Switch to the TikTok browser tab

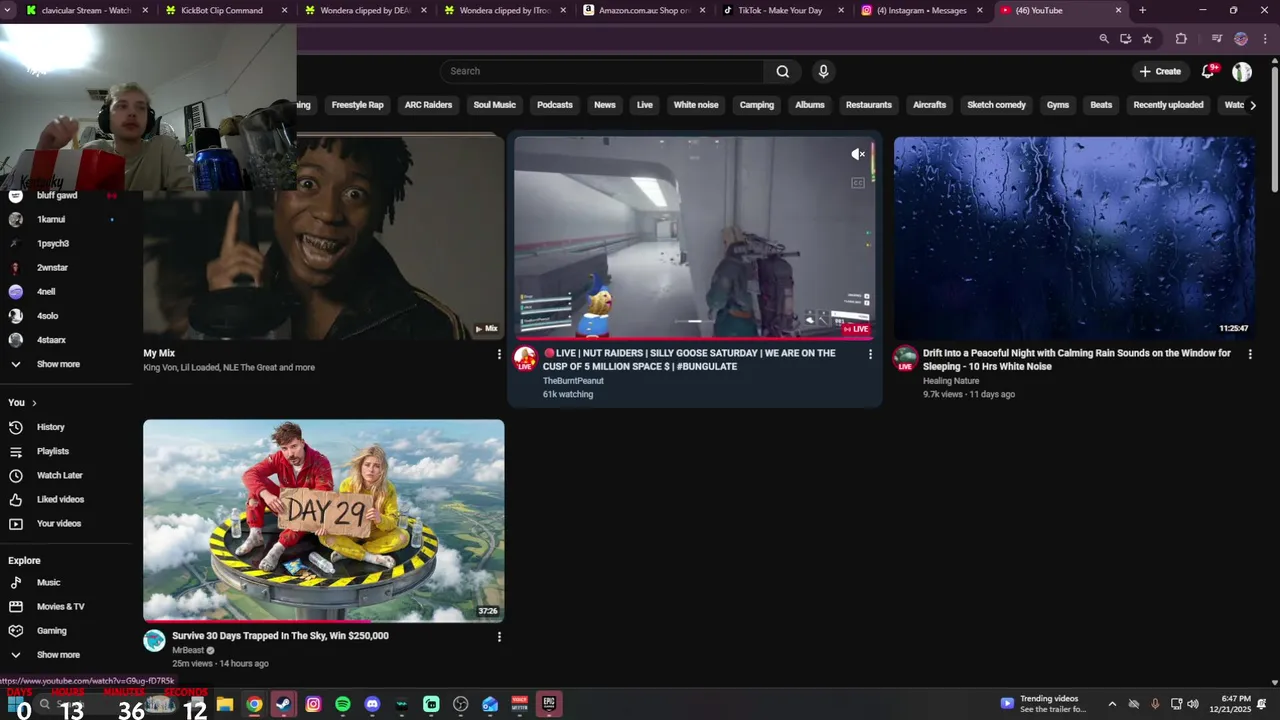point(783,10)
